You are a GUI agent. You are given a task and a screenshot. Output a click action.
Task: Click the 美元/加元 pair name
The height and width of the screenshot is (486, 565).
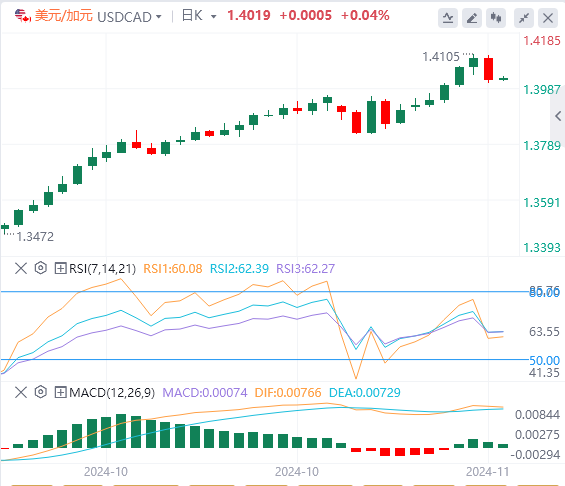[64, 16]
